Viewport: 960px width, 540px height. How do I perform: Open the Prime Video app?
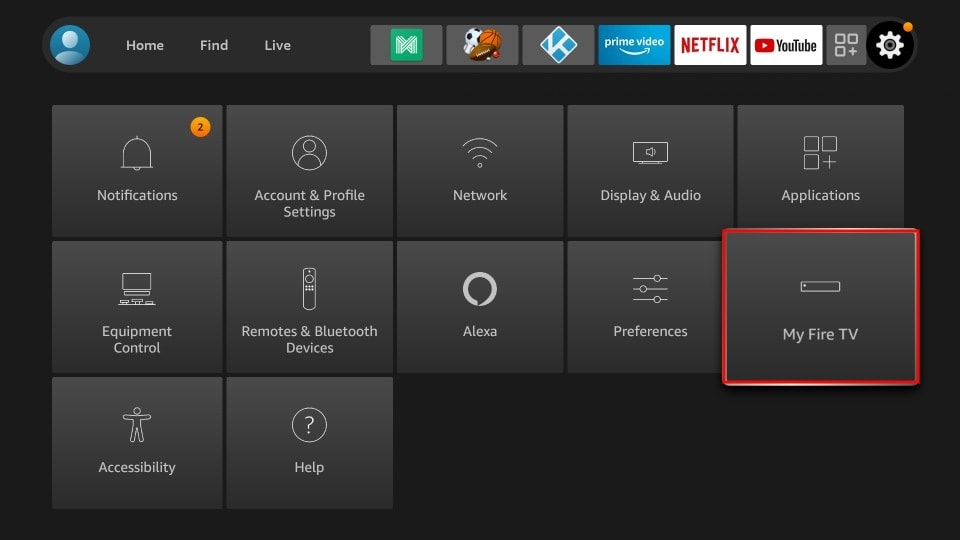tap(634, 45)
